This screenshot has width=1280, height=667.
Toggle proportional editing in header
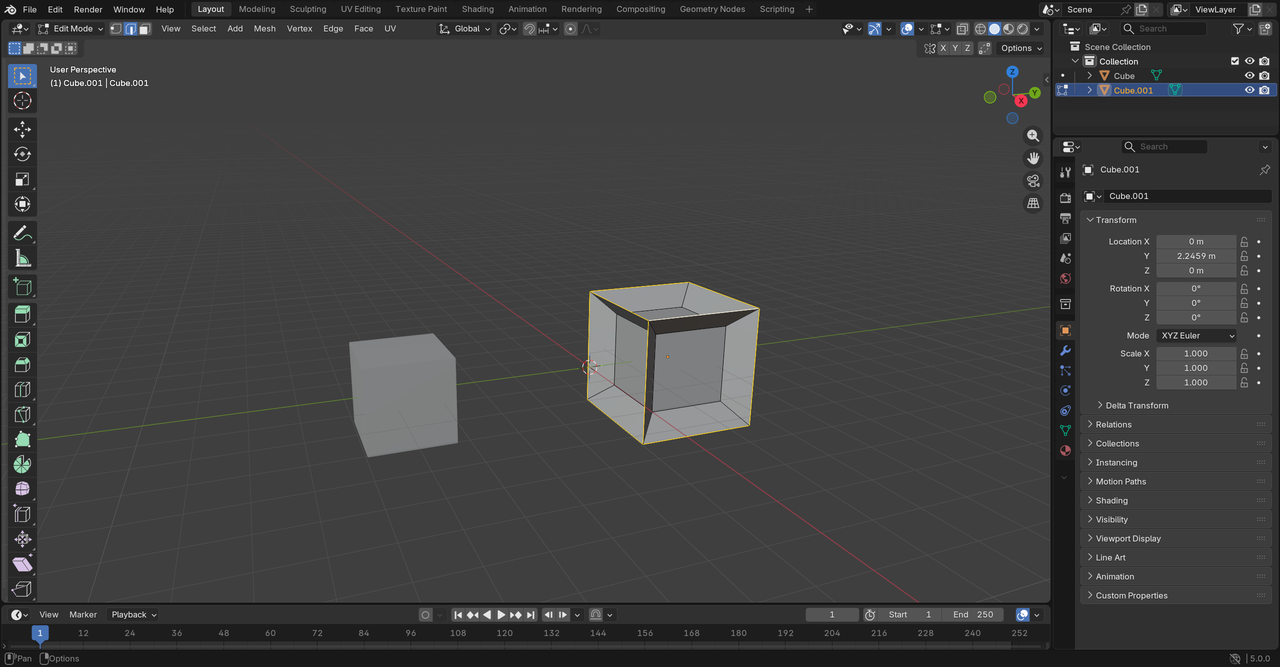(571, 29)
